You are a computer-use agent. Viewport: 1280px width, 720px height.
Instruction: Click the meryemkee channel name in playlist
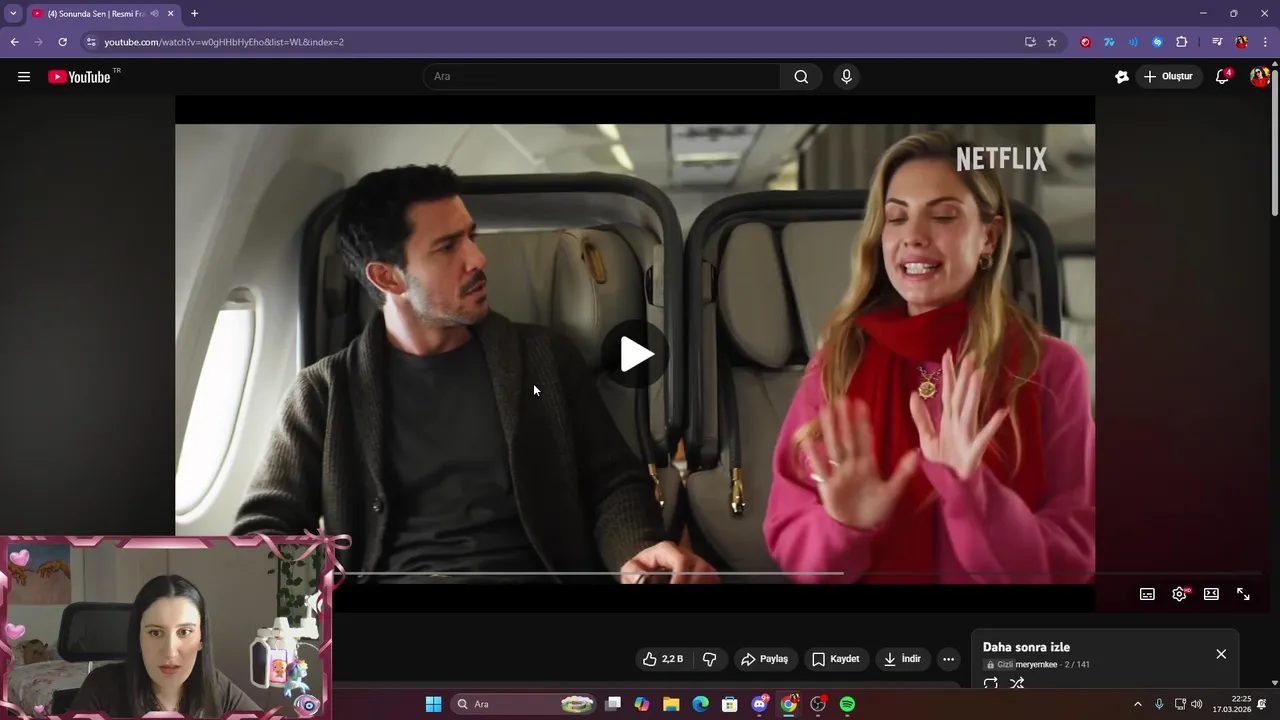pos(1036,665)
